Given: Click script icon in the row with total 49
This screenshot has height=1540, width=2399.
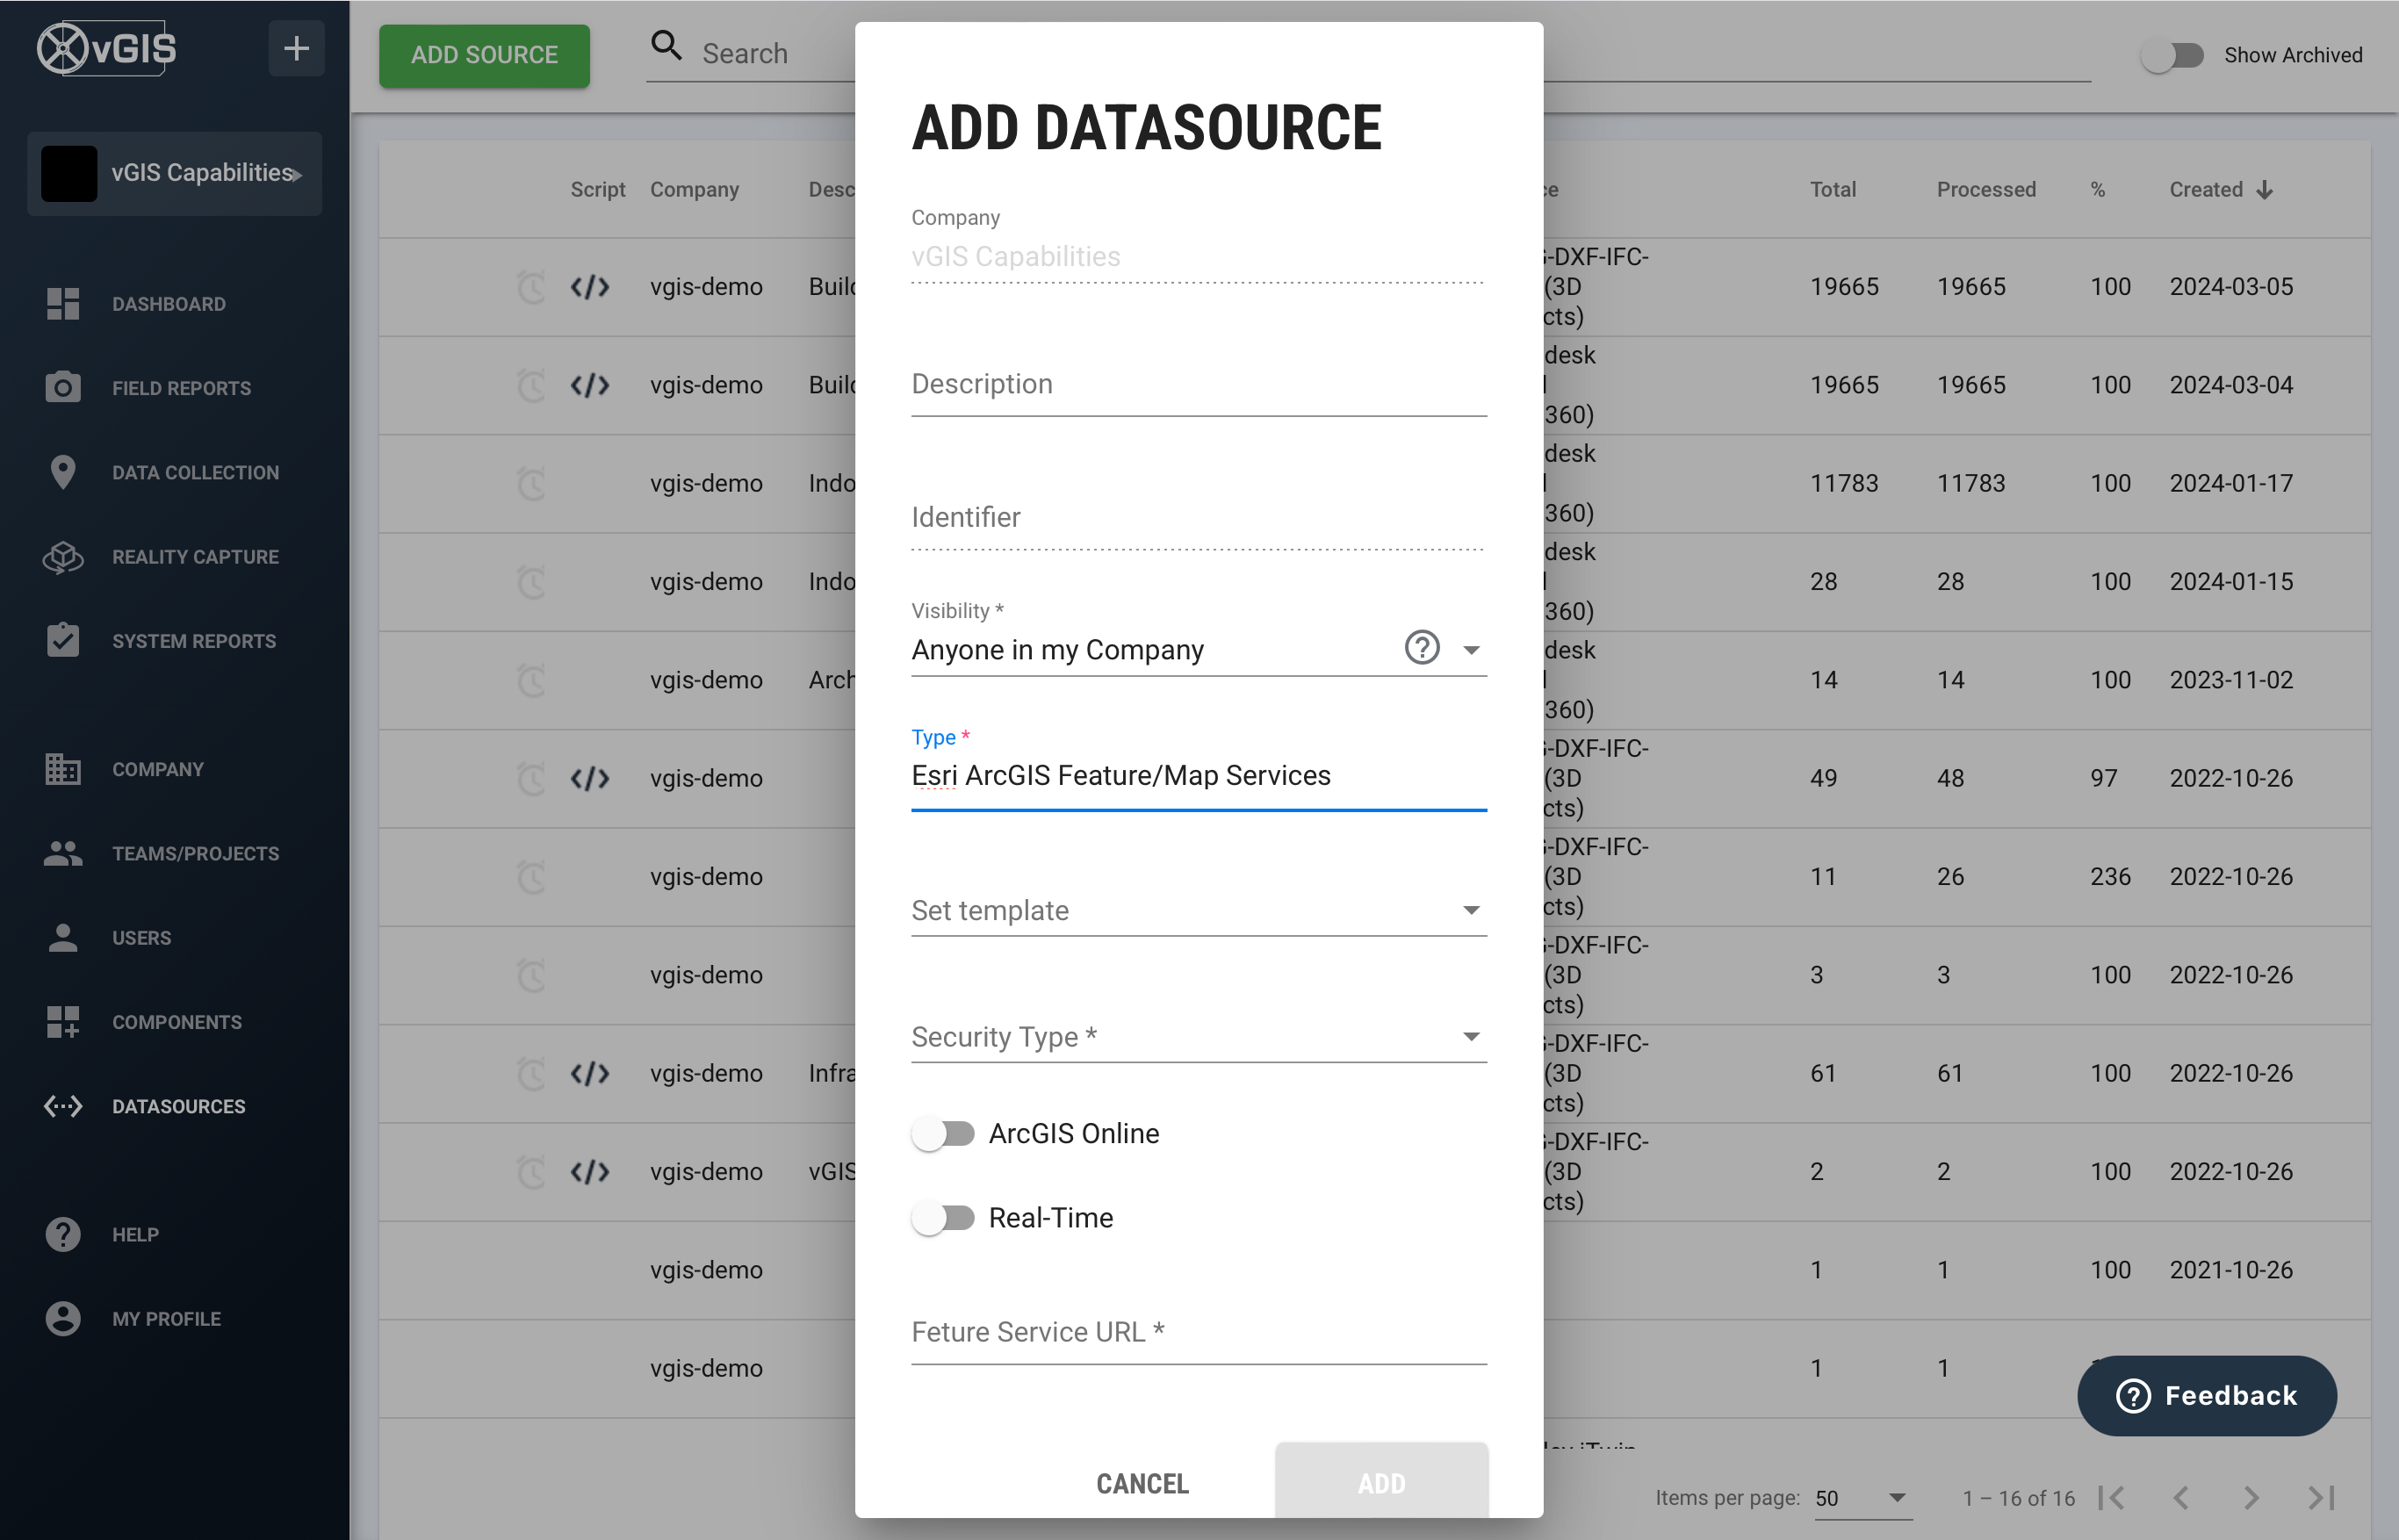Looking at the screenshot, I should click(x=590, y=778).
